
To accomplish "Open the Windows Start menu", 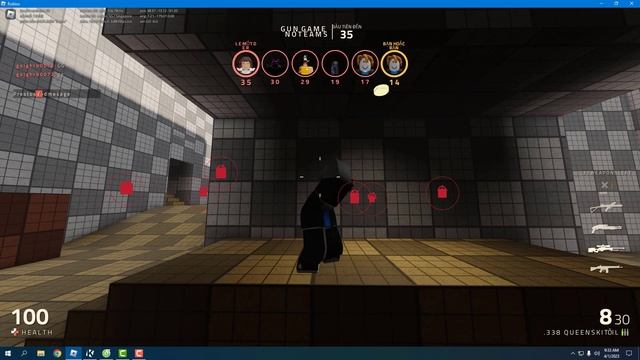I will pos(7,353).
